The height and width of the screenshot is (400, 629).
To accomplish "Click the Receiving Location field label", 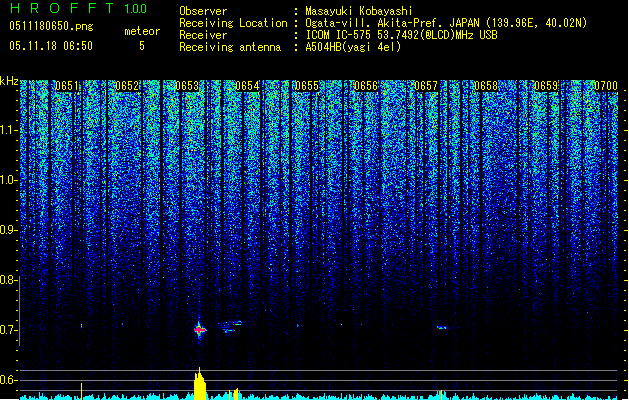I will [233, 23].
